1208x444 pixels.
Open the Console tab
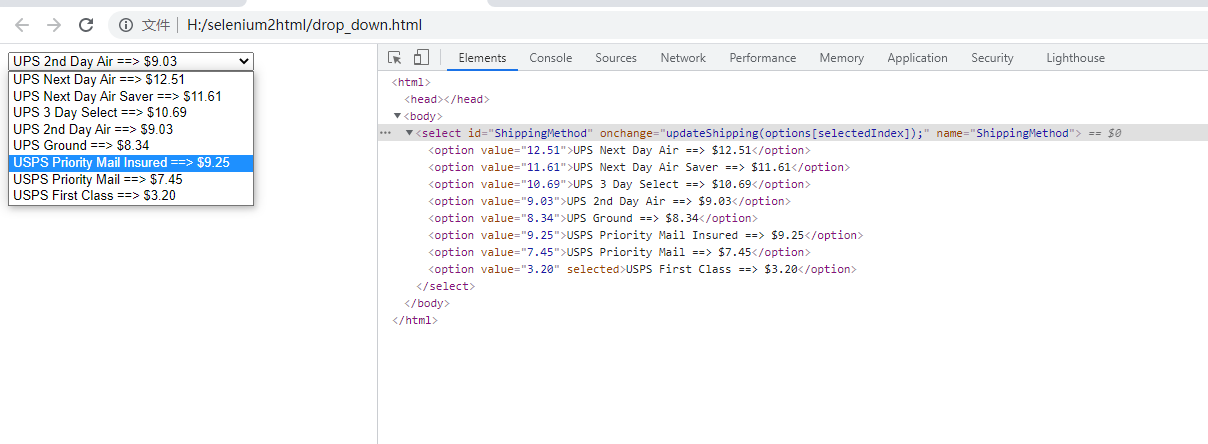(x=551, y=58)
